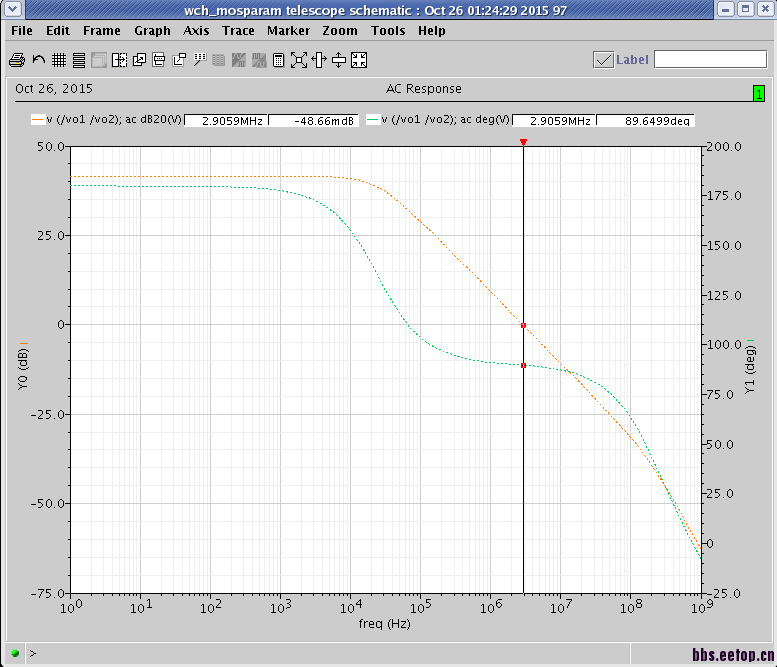Click the freq (Hz) x-axis label

385,623
